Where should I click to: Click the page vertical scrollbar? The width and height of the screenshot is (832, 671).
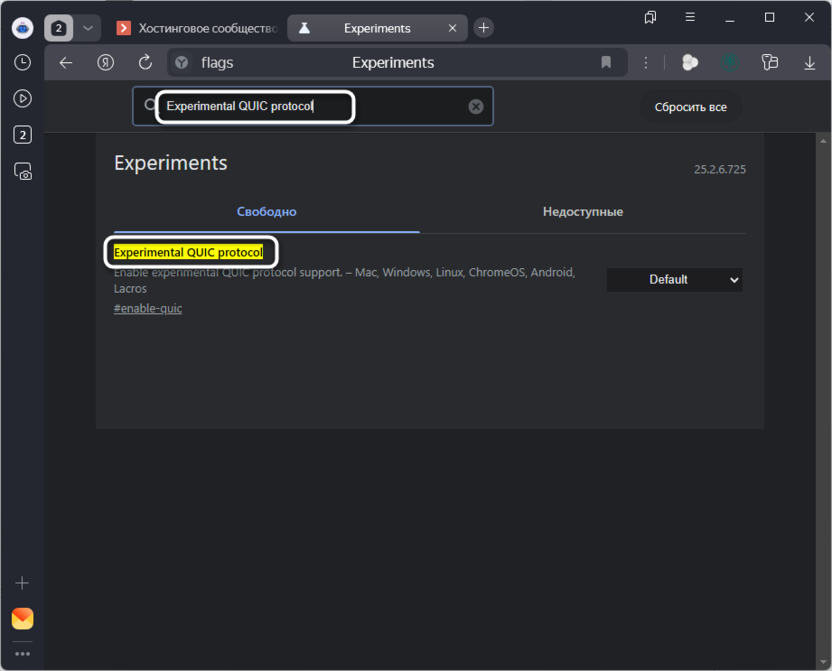point(823,400)
